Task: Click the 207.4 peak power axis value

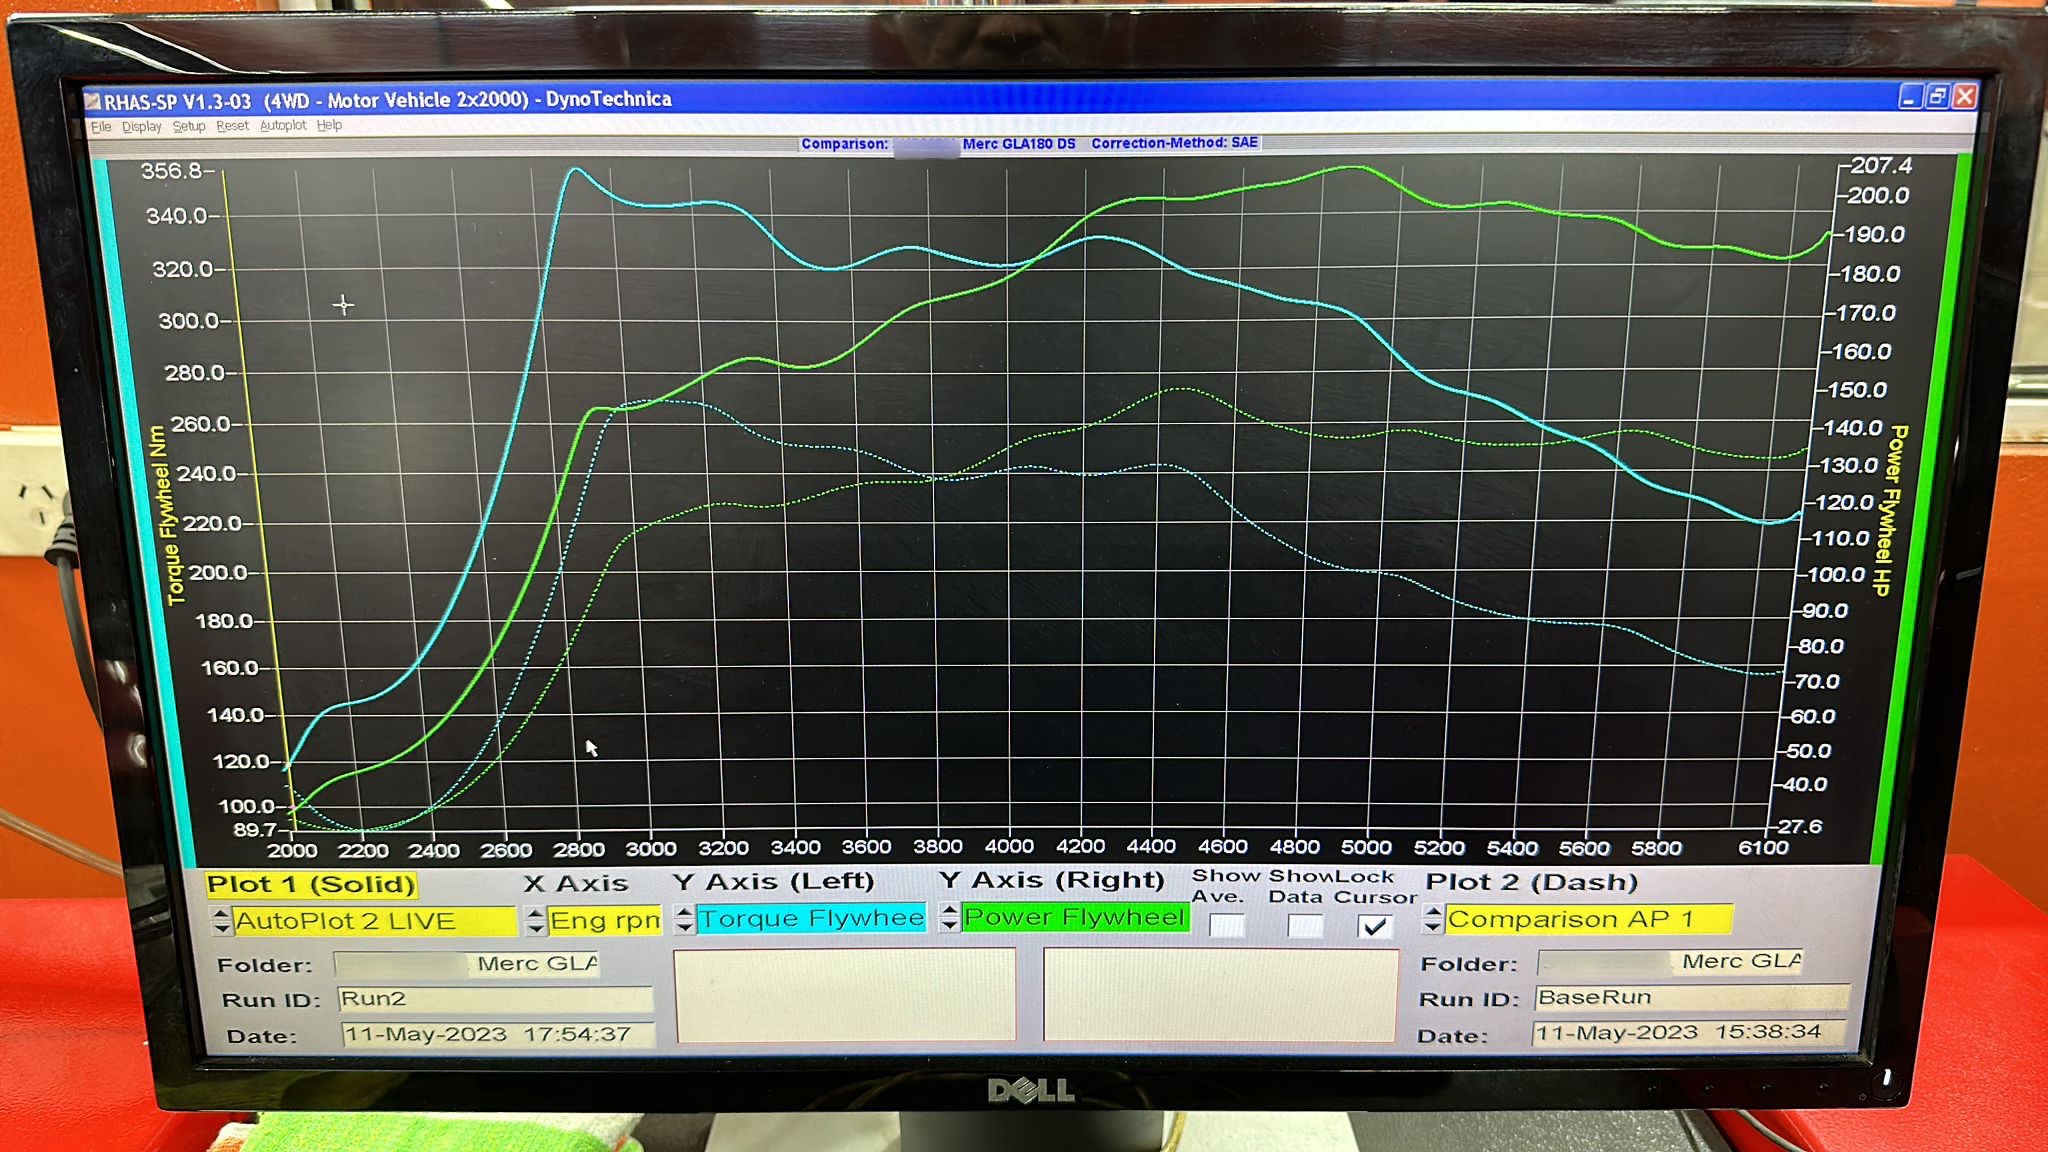Action: pyautogui.click(x=1880, y=166)
